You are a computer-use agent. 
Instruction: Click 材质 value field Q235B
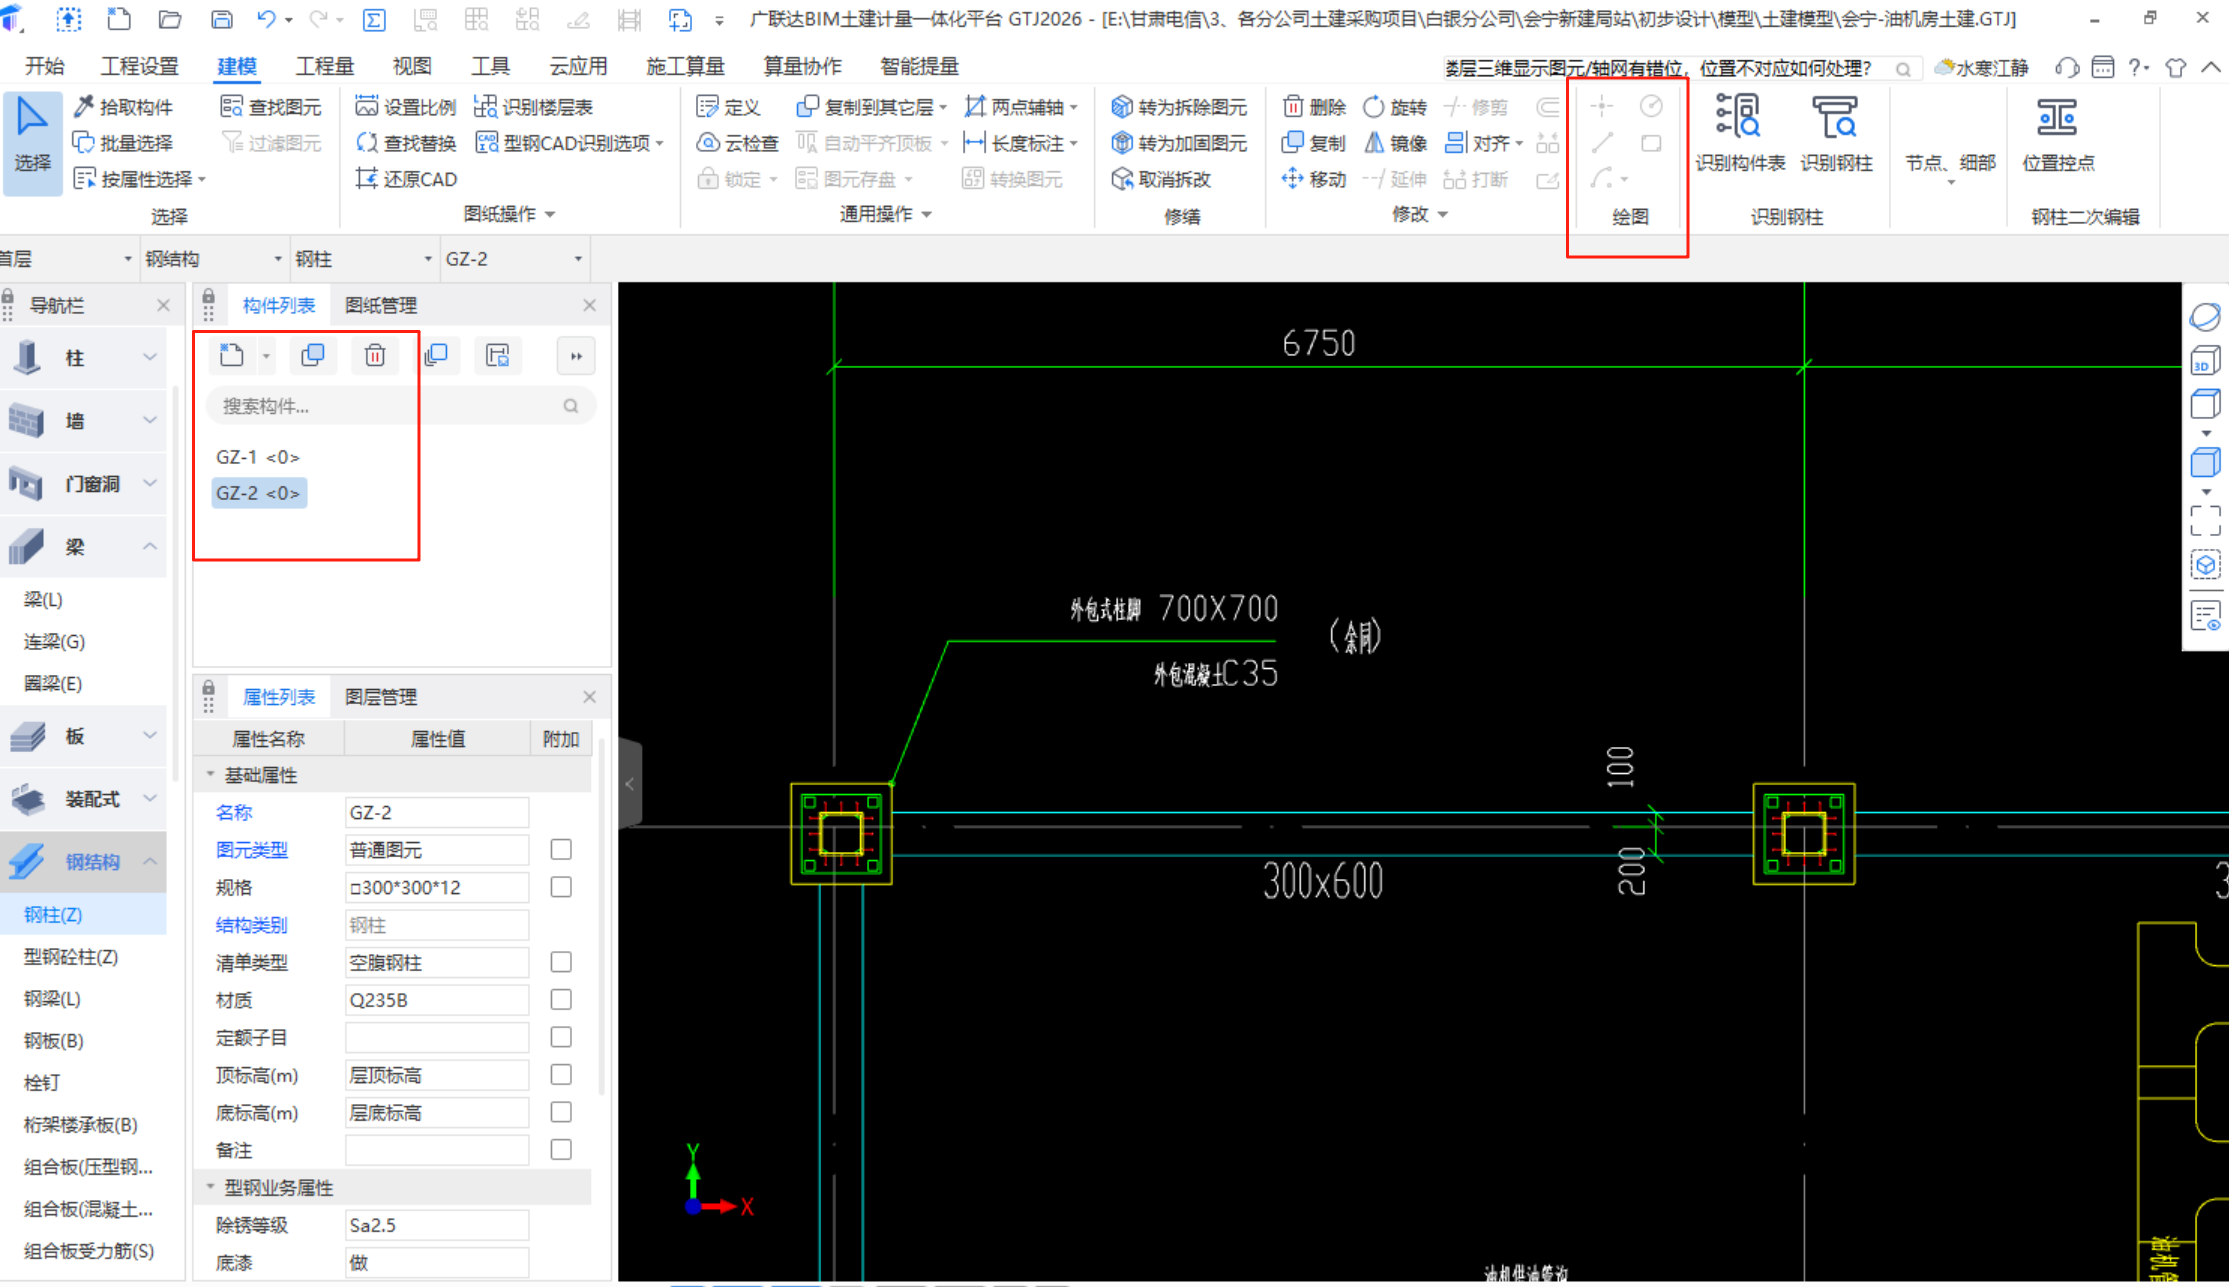click(436, 1000)
